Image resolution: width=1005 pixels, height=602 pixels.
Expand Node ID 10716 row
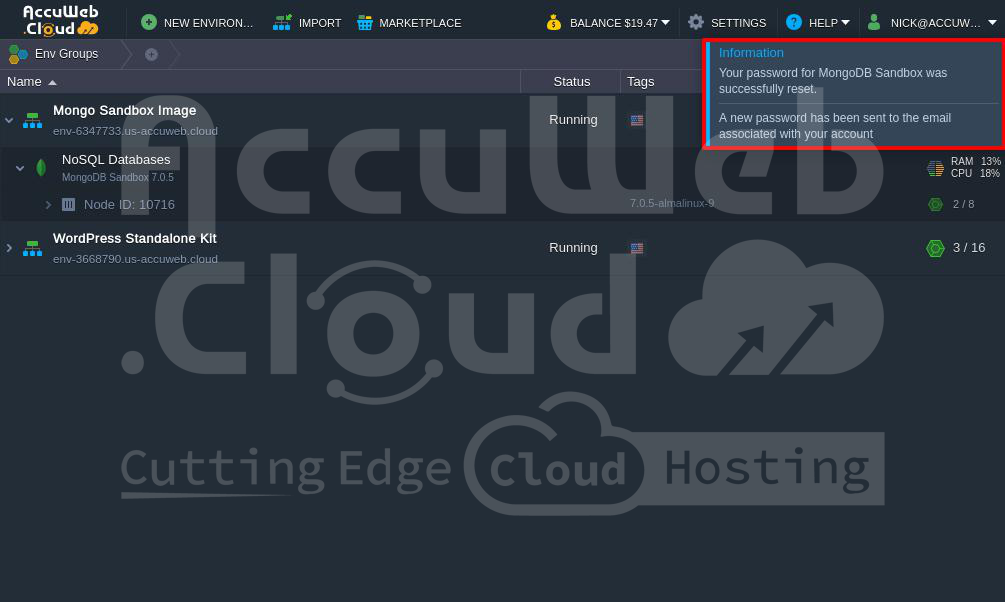coord(48,205)
